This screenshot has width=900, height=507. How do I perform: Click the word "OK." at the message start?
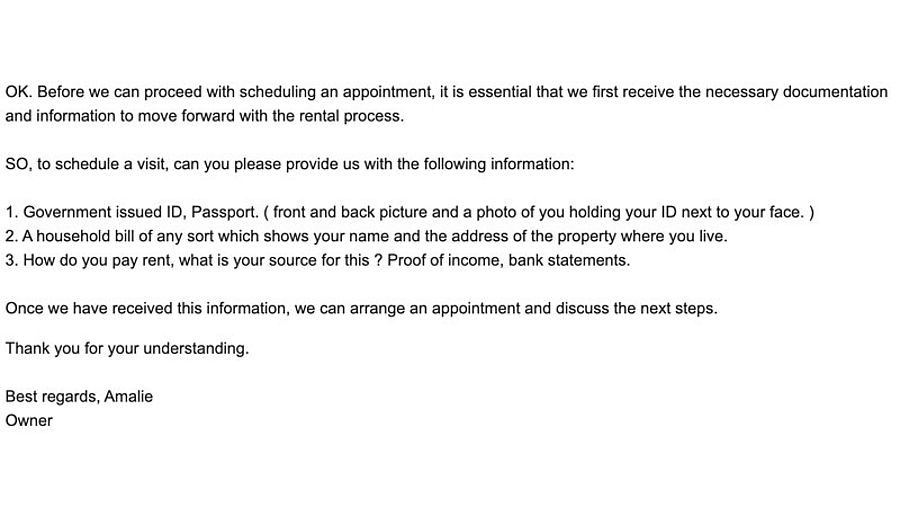(18, 92)
